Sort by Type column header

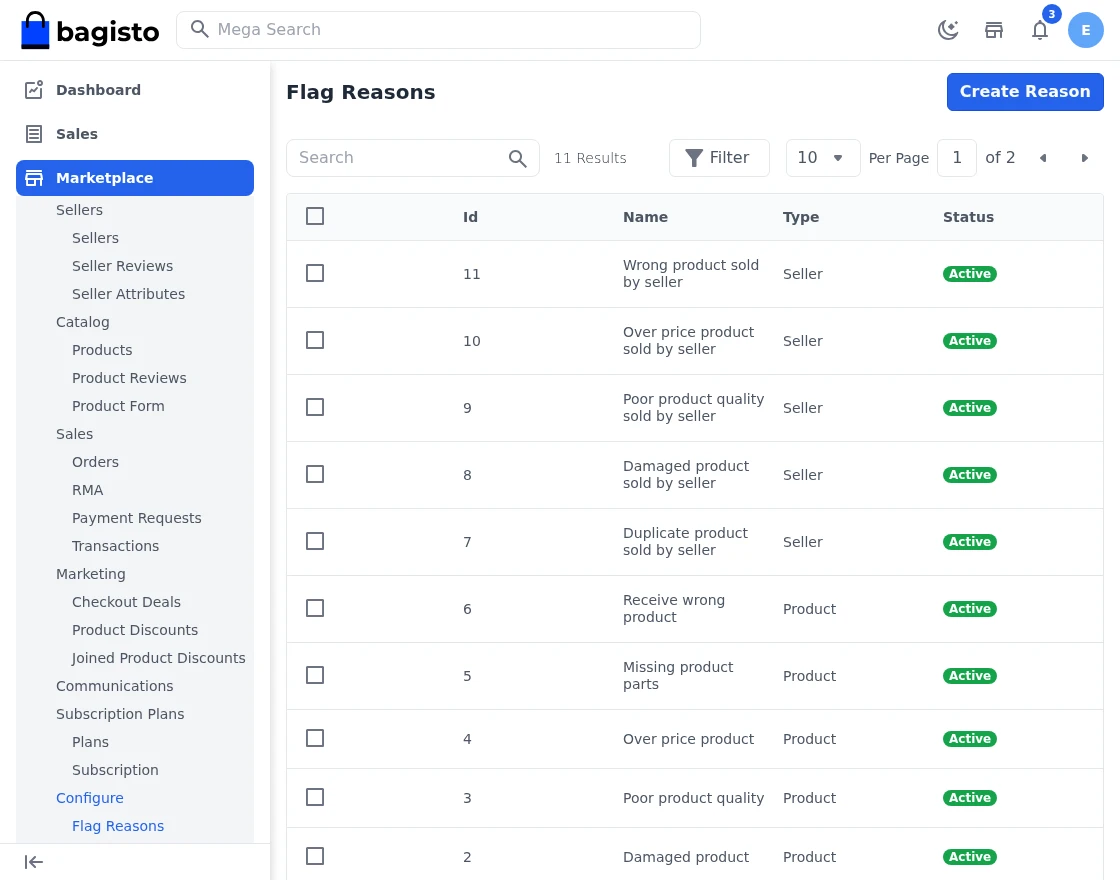click(x=801, y=217)
